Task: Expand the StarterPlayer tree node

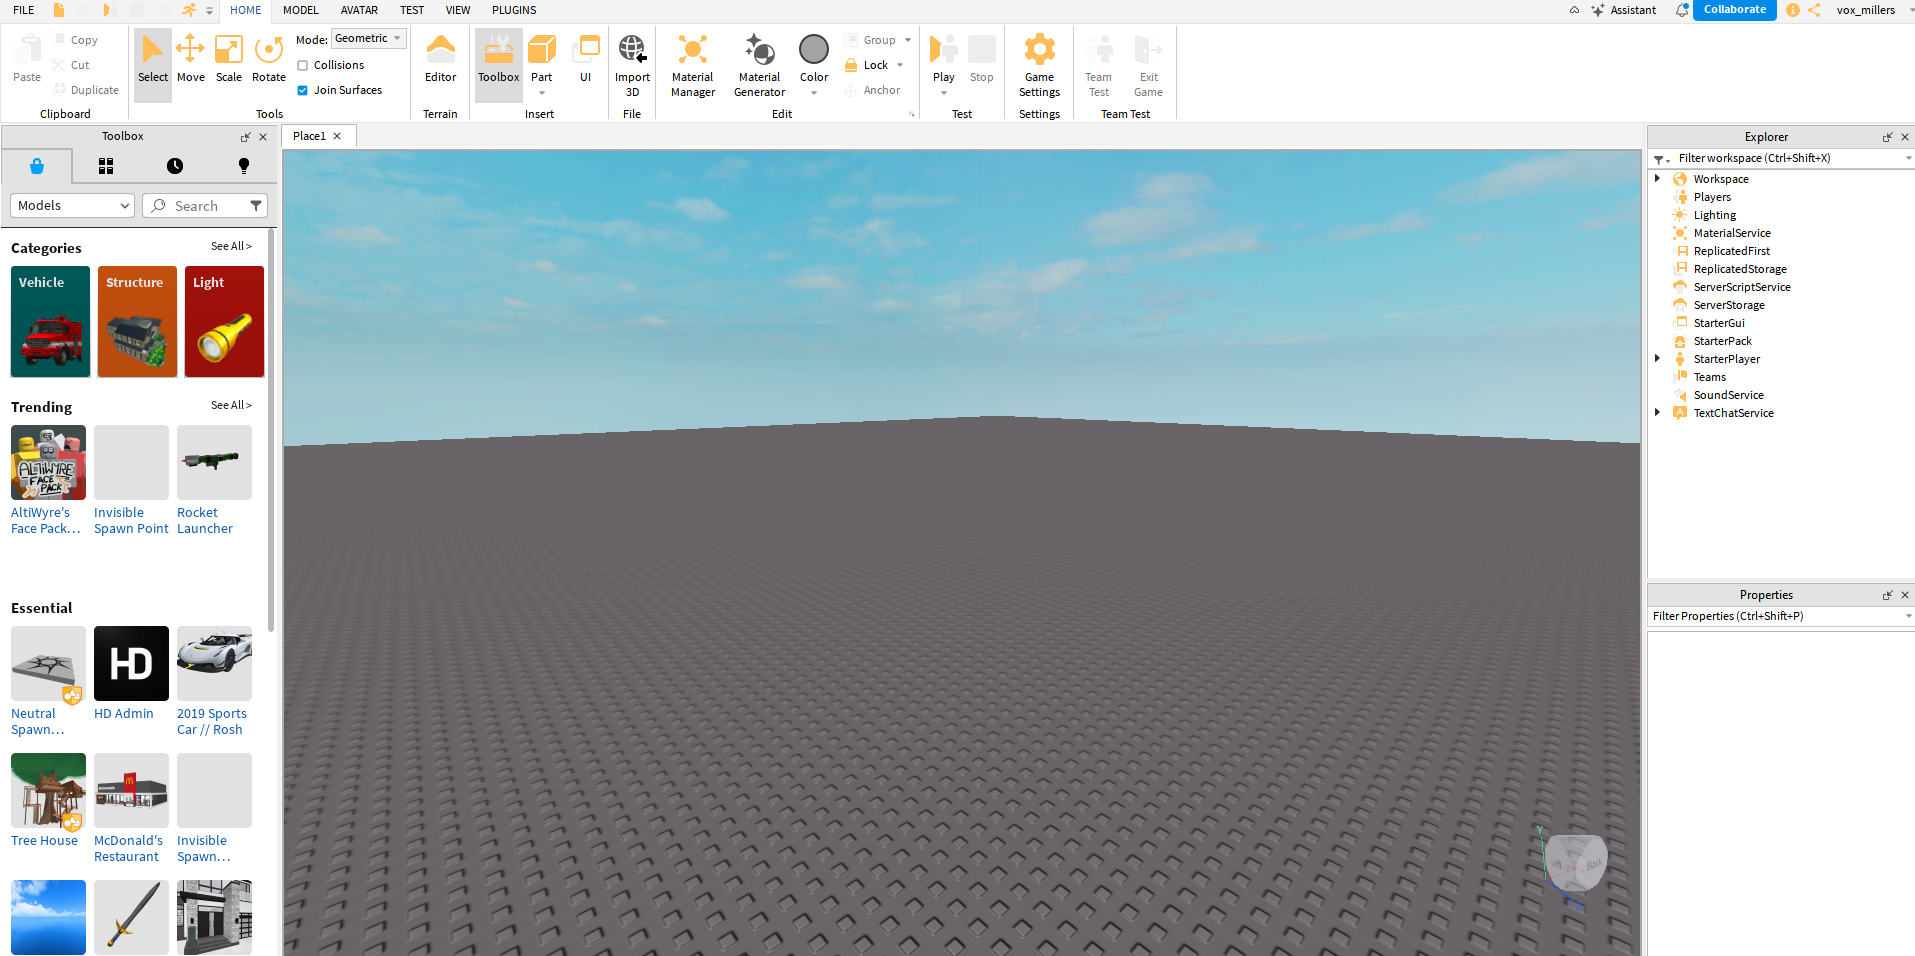Action: (x=1658, y=359)
